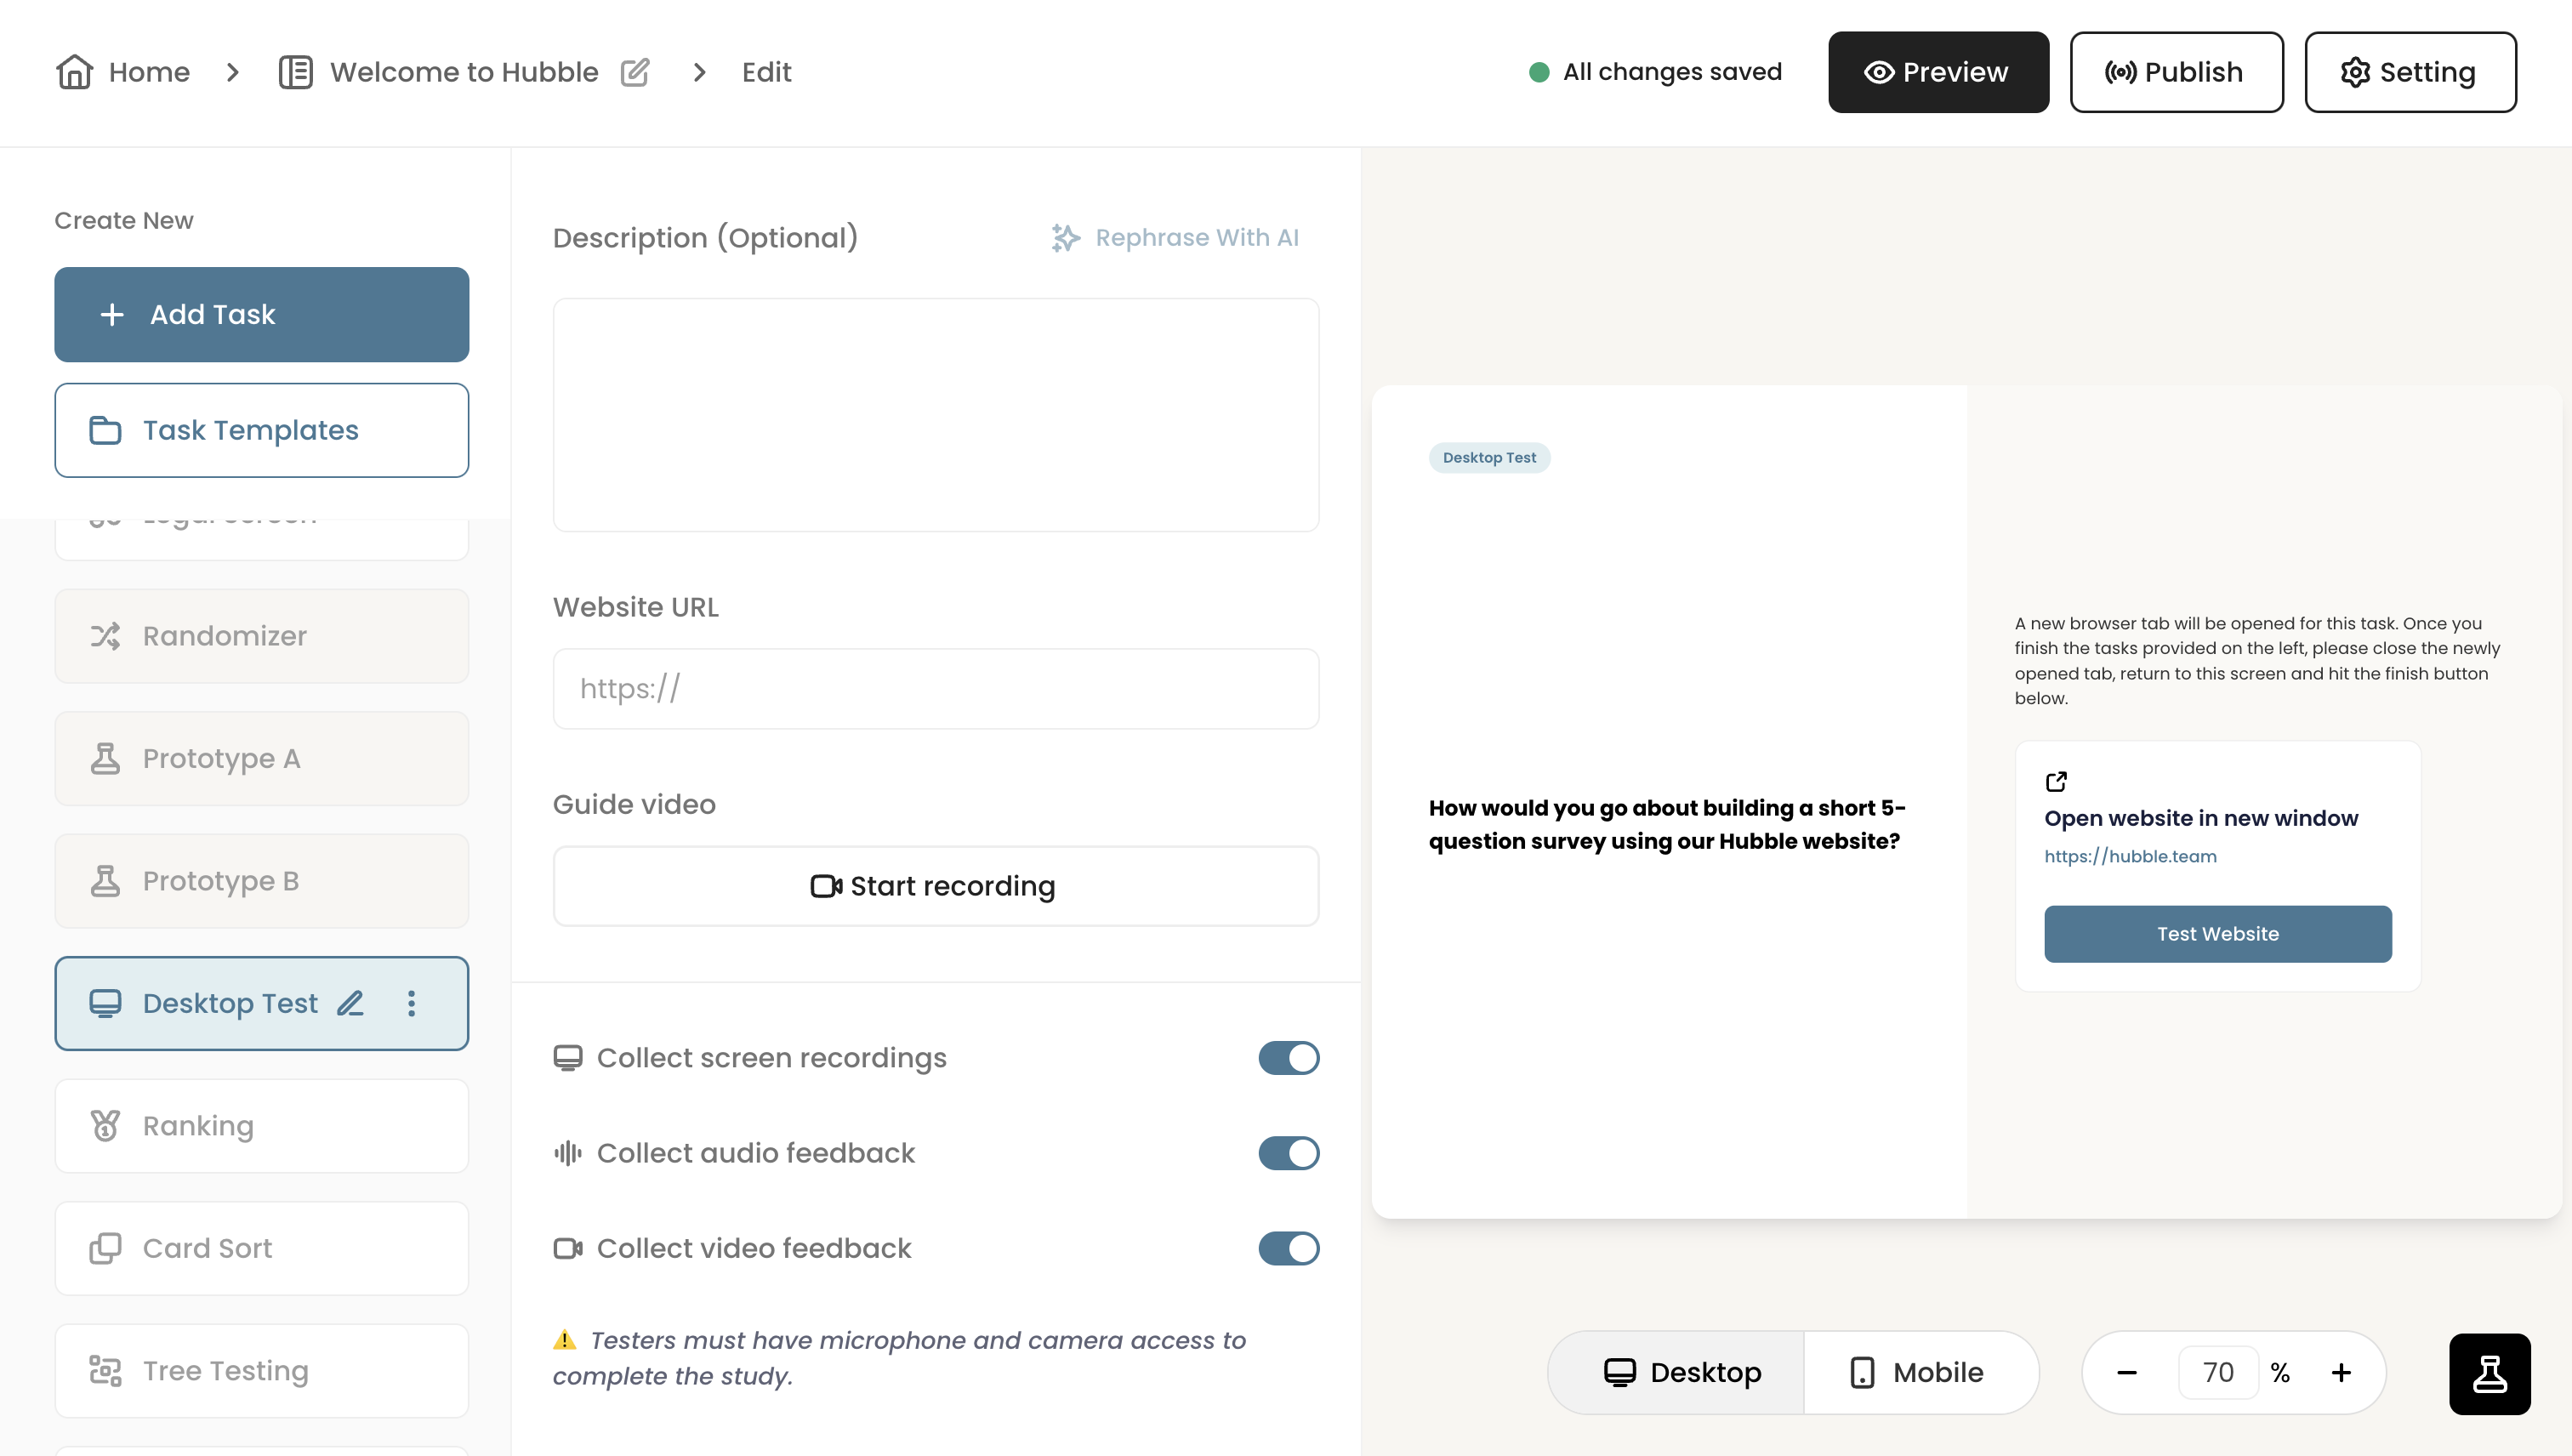Open Task Templates

click(x=262, y=430)
